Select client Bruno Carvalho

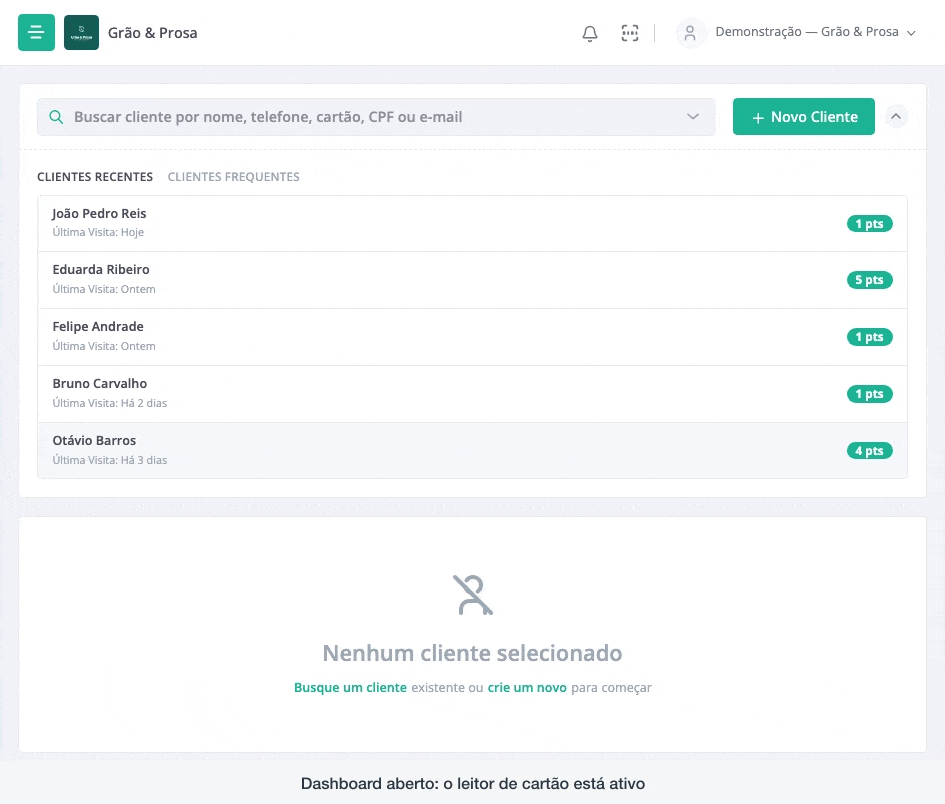(x=472, y=394)
